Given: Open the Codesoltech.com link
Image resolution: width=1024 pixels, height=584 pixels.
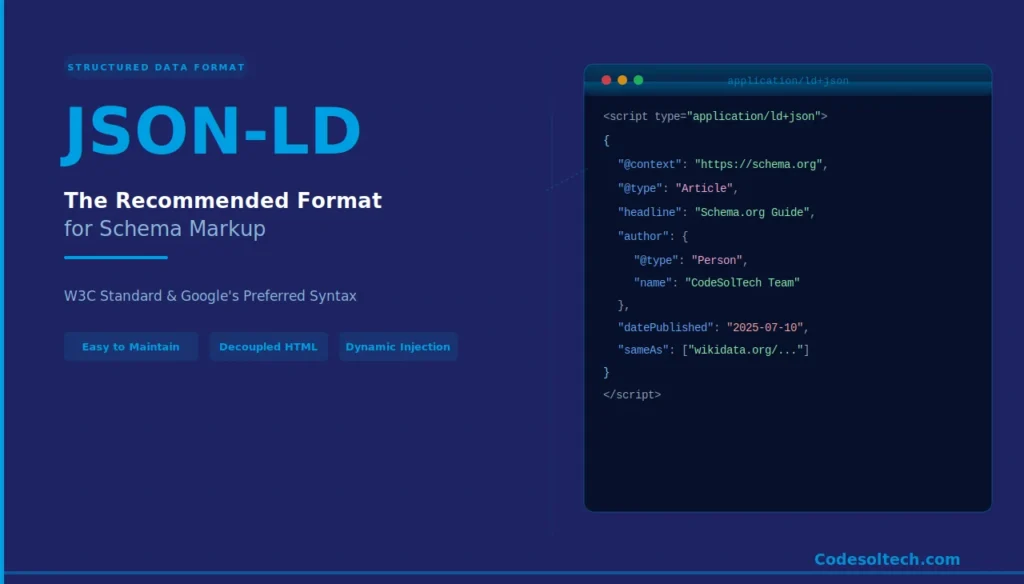Looking at the screenshot, I should (885, 559).
